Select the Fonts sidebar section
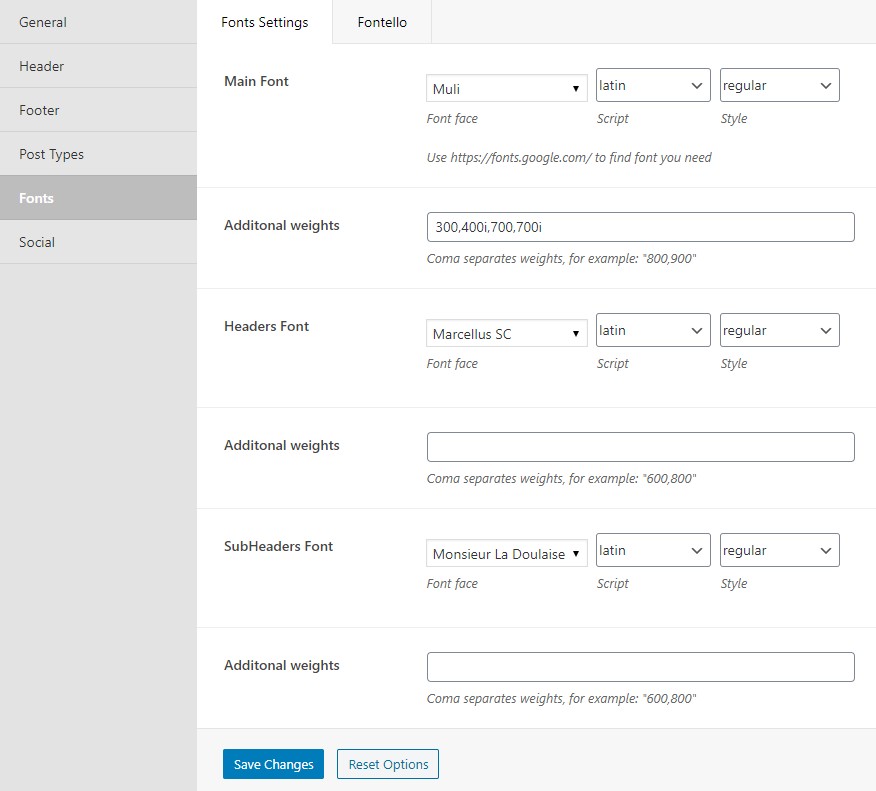The width and height of the screenshot is (876, 791). (98, 198)
